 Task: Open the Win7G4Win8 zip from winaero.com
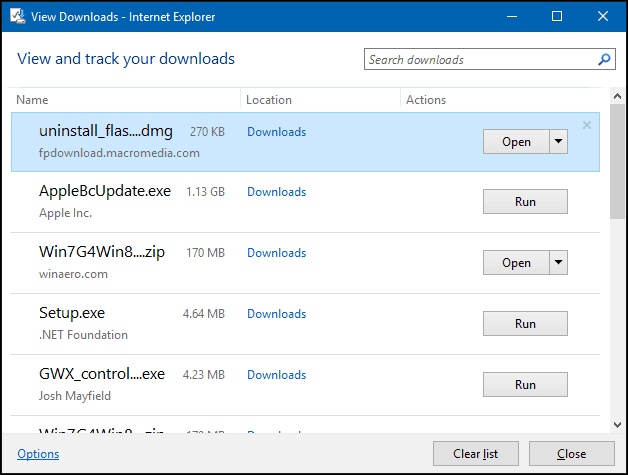(x=516, y=262)
